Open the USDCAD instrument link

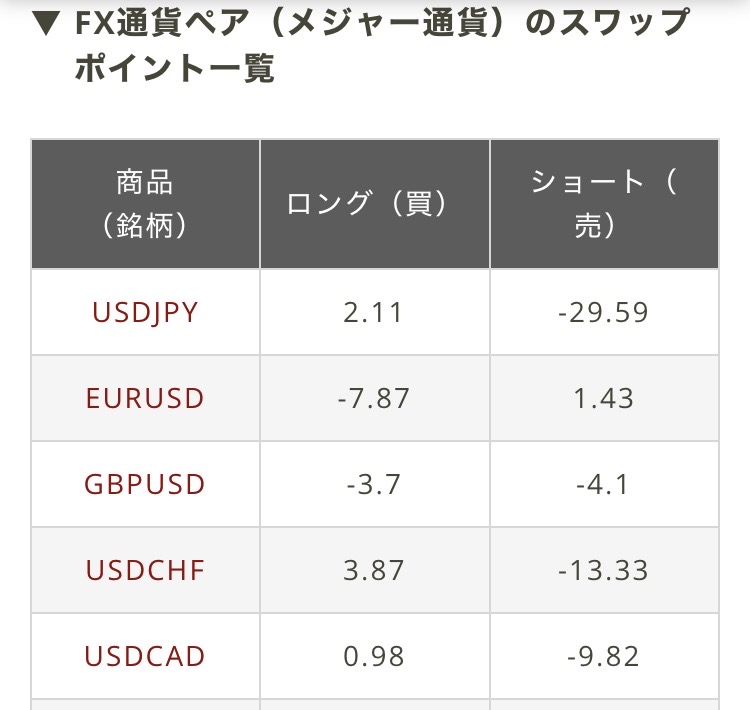point(145,656)
